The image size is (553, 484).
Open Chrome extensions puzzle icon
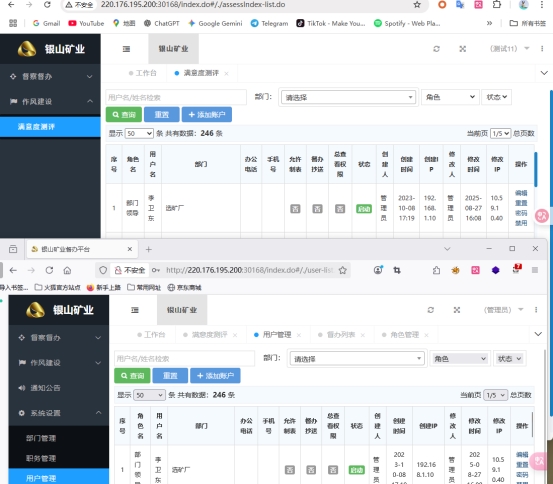tap(497, 5)
